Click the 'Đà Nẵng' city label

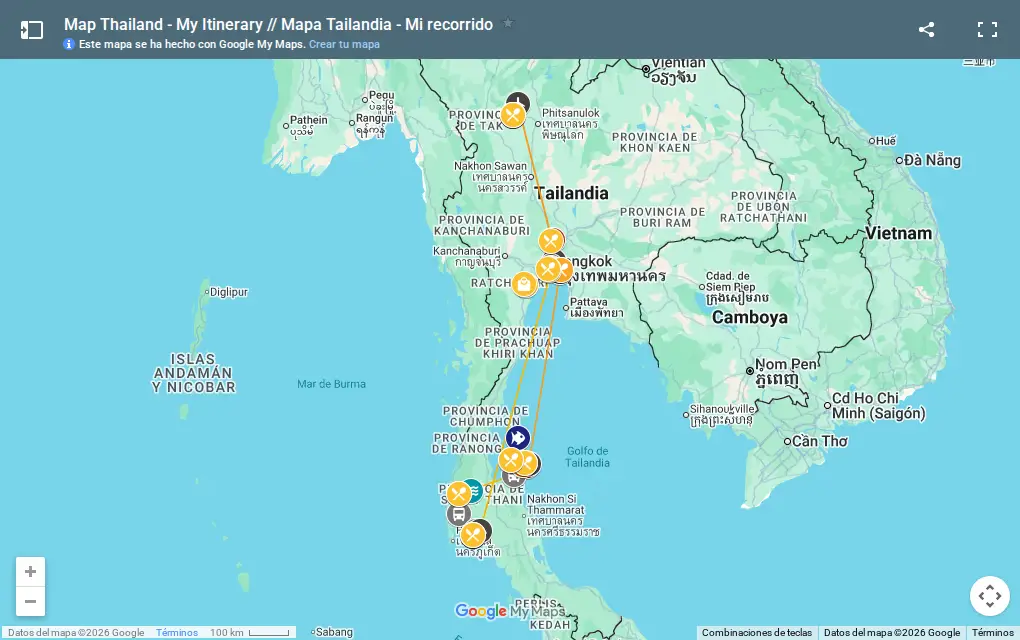932,160
